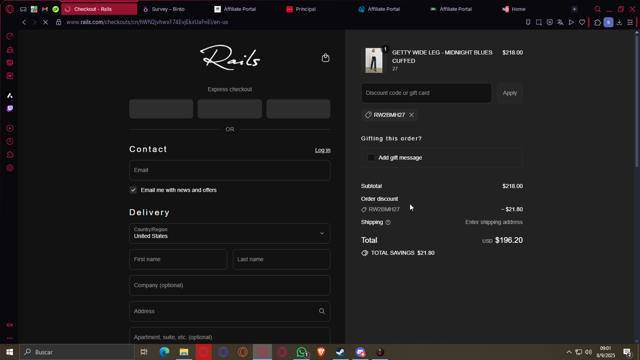The image size is (640, 360).
Task: Click the discount code or gift card field
Action: click(426, 93)
